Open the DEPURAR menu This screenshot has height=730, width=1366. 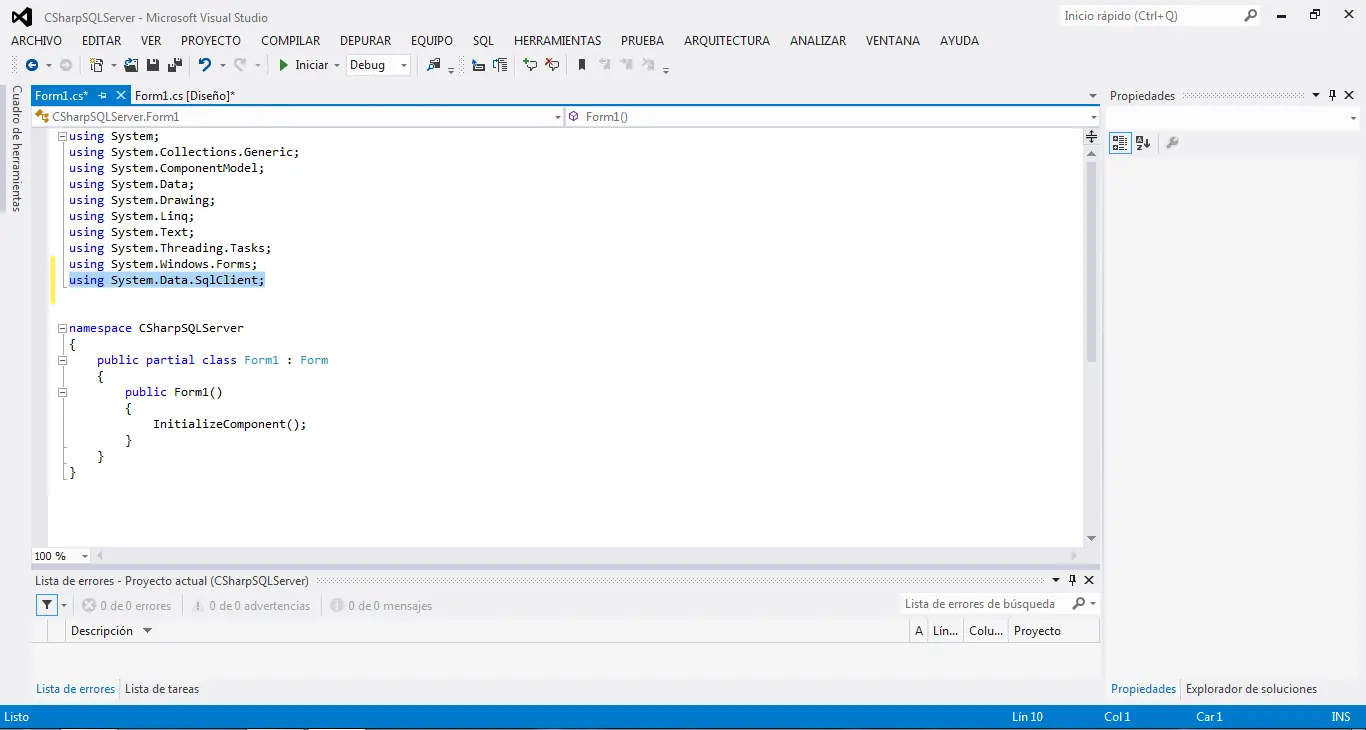pos(366,41)
